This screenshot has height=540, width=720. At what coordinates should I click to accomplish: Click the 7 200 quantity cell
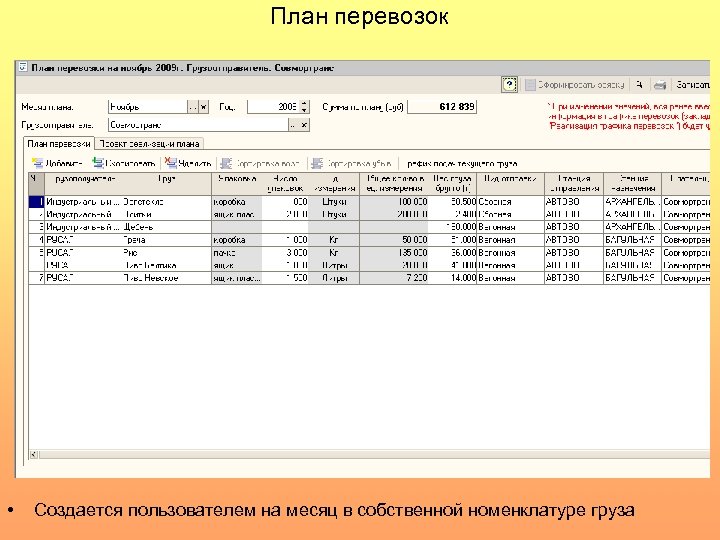tap(394, 278)
